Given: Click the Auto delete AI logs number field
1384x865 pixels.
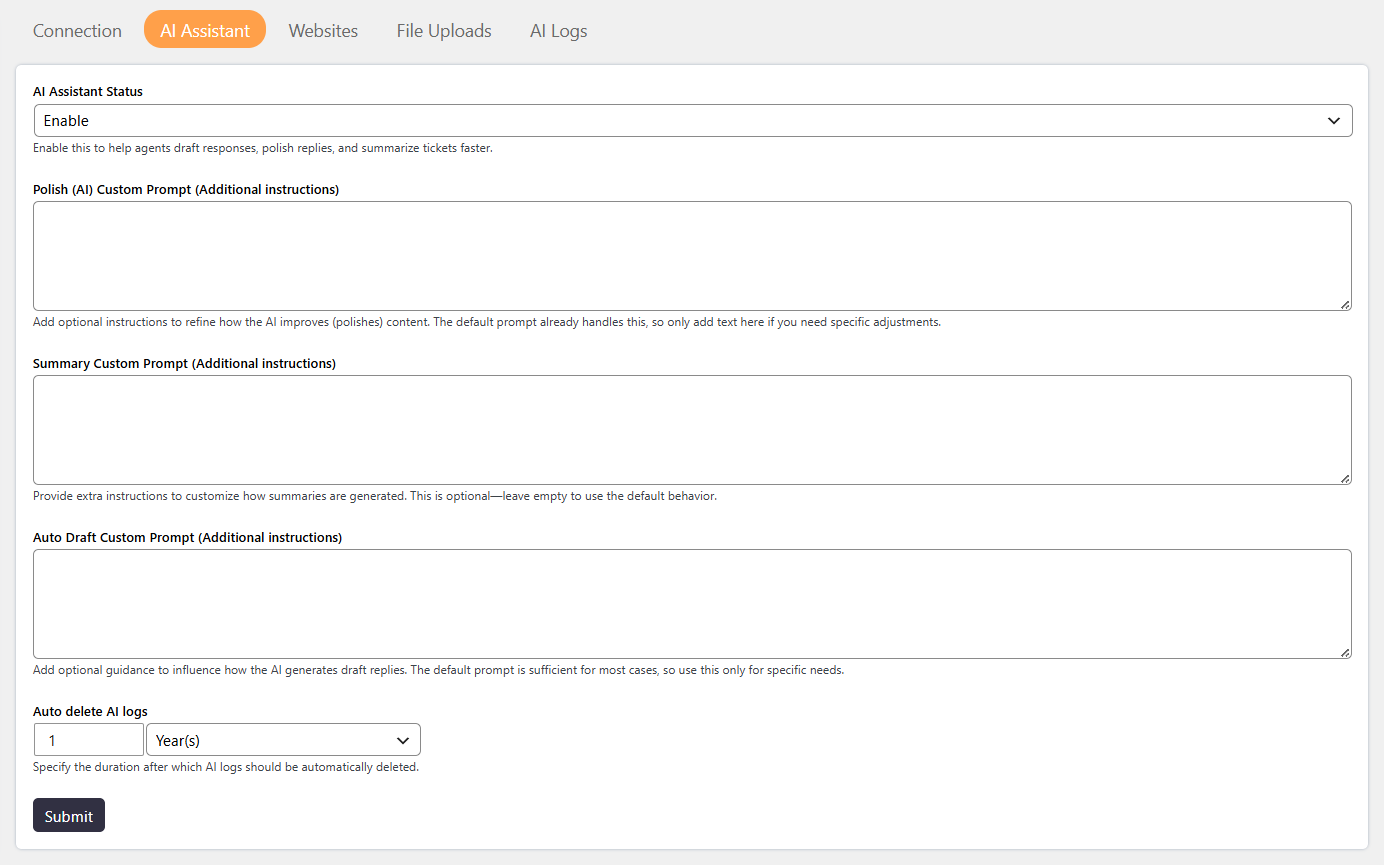Looking at the screenshot, I should [89, 740].
